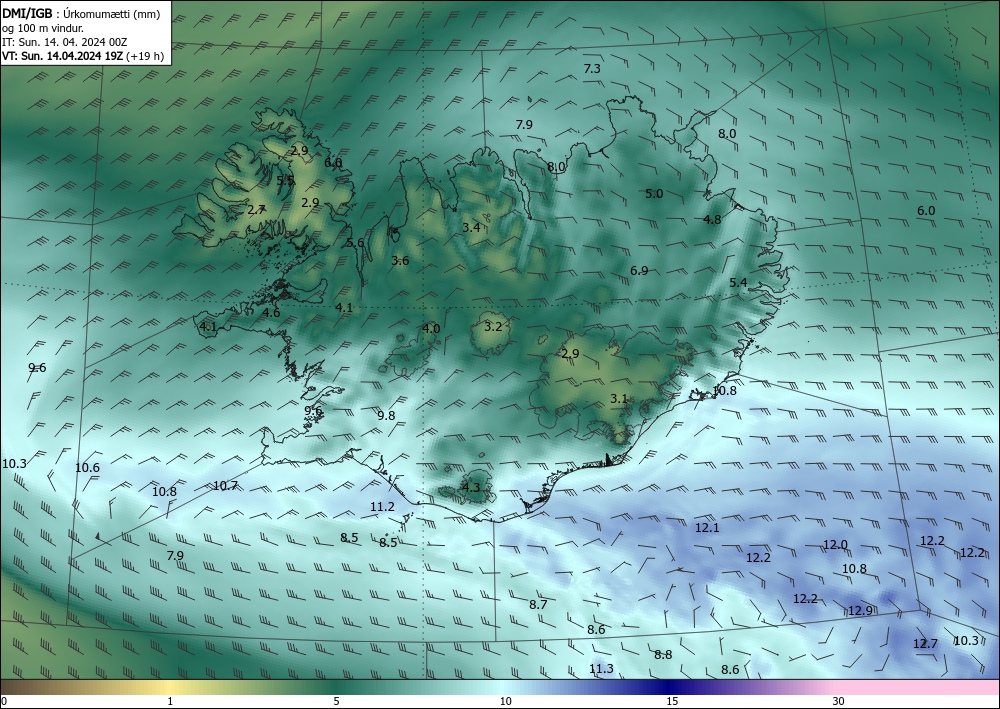1000x709 pixels.
Task: Click the 11.2 value on the map
Action: [x=382, y=506]
